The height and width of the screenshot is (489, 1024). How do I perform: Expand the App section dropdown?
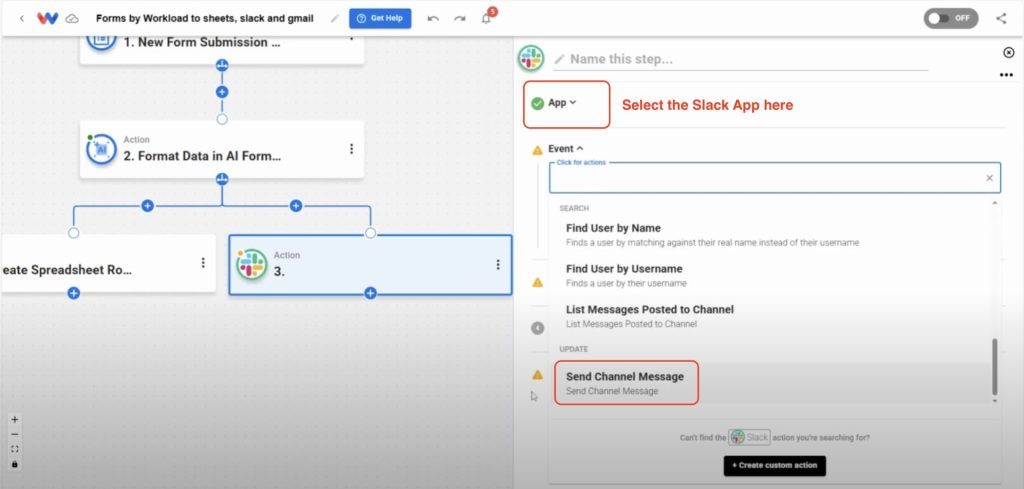[562, 103]
